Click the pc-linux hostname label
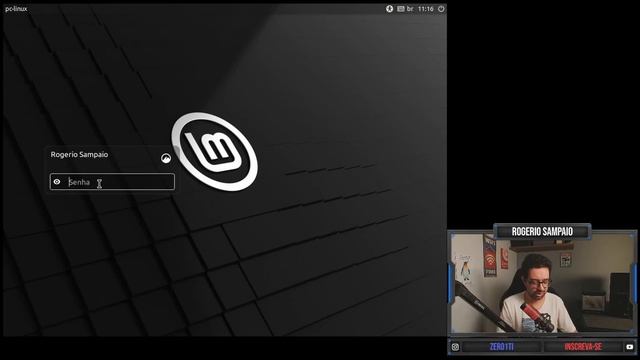640x360 pixels. click(x=16, y=9)
